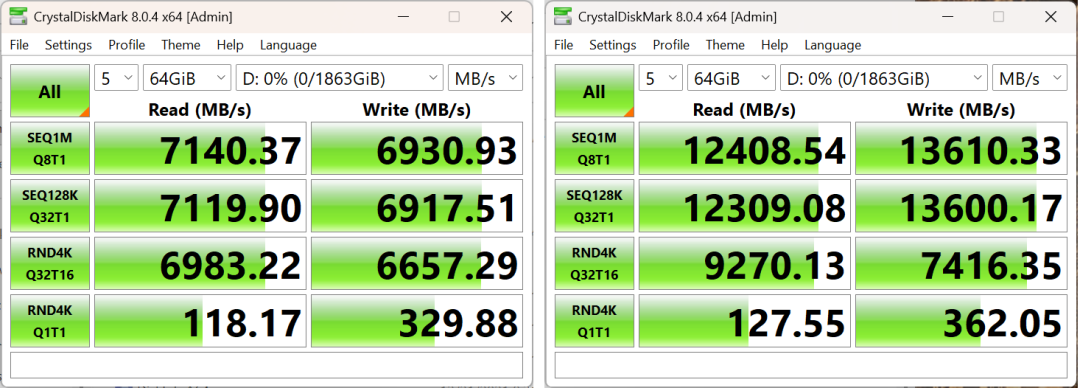Start All benchmarks in right window

tap(594, 91)
